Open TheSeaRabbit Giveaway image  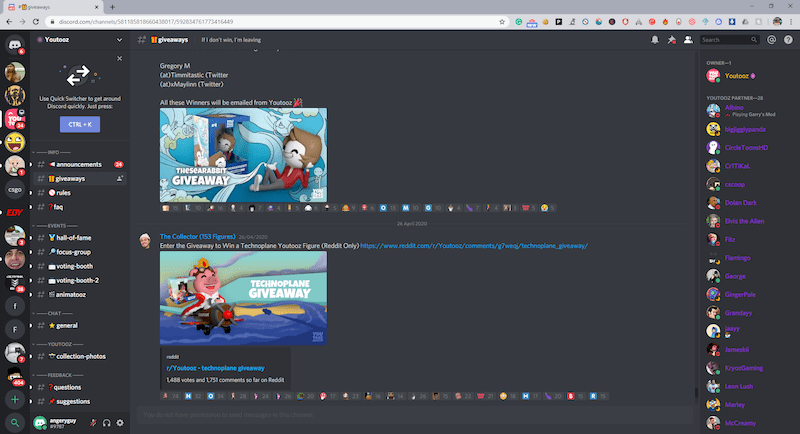click(243, 155)
